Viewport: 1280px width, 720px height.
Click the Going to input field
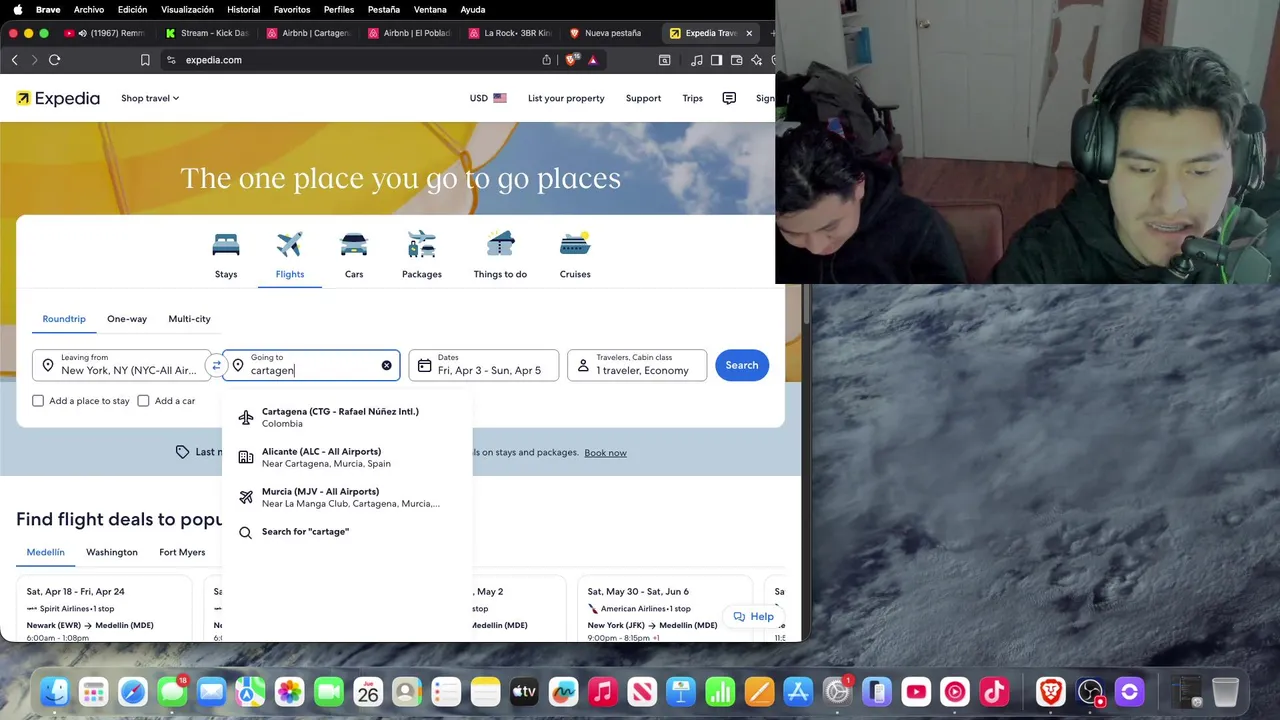311,365
